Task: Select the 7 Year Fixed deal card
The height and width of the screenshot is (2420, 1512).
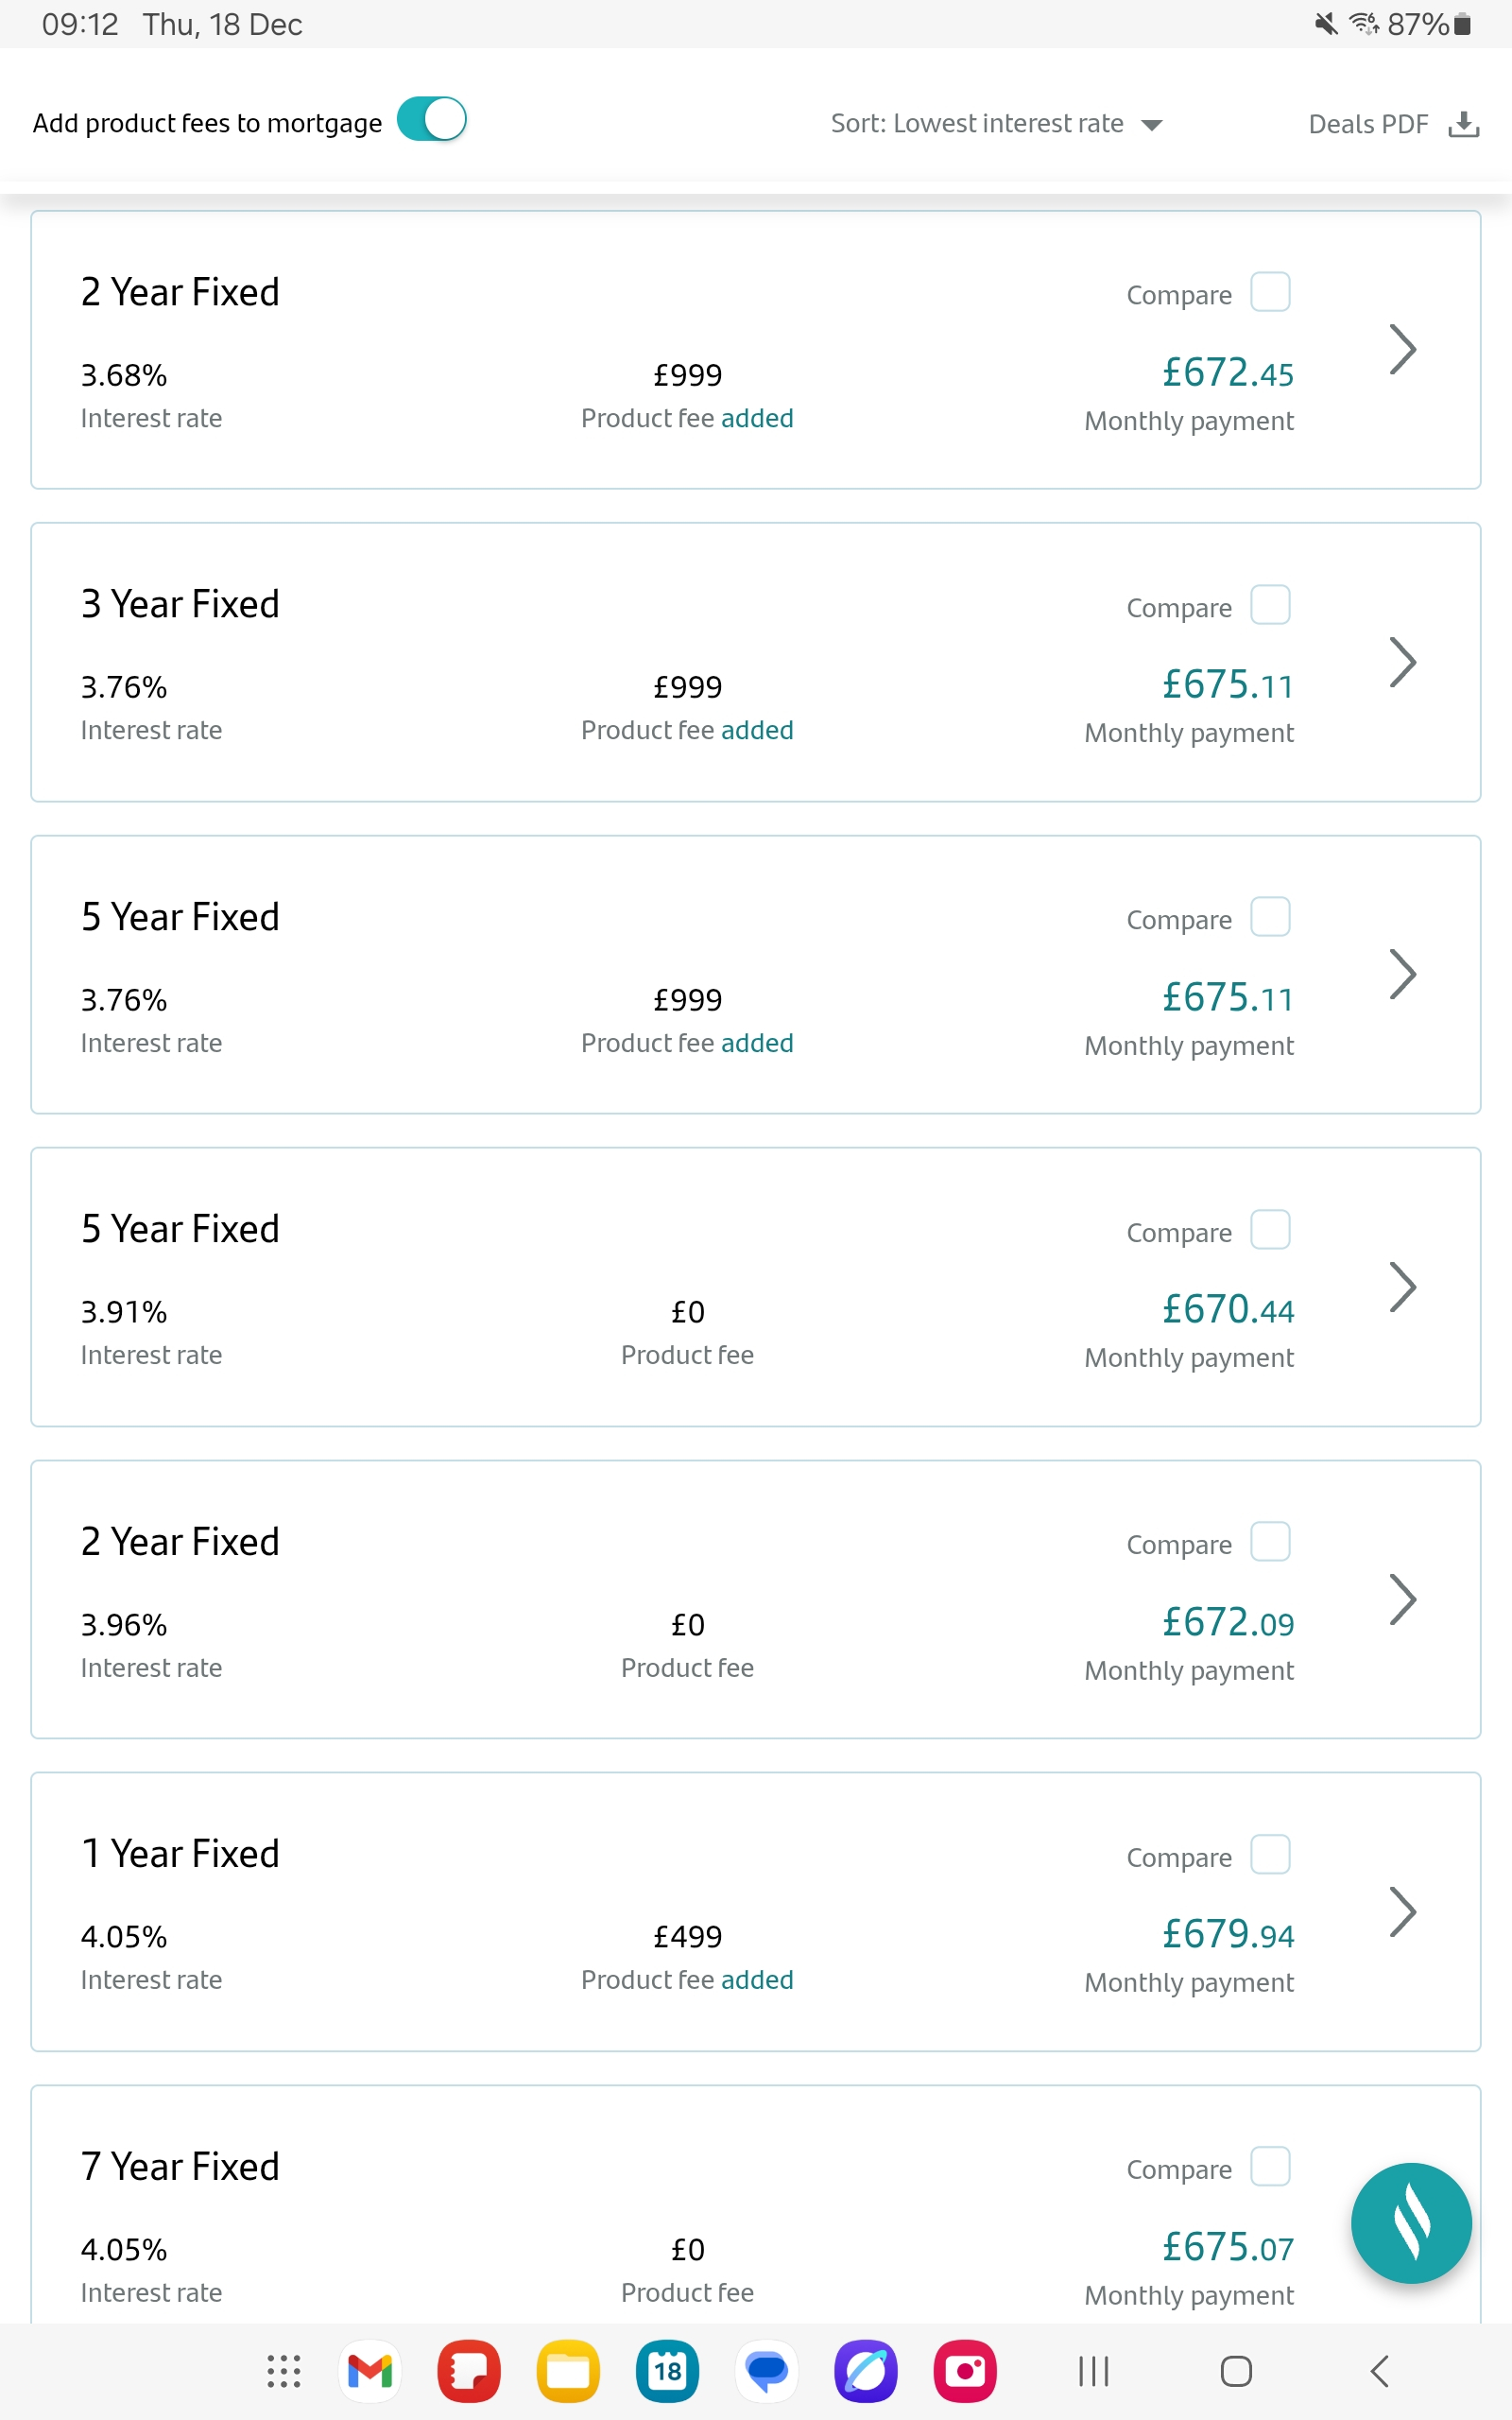Action: (756, 2204)
